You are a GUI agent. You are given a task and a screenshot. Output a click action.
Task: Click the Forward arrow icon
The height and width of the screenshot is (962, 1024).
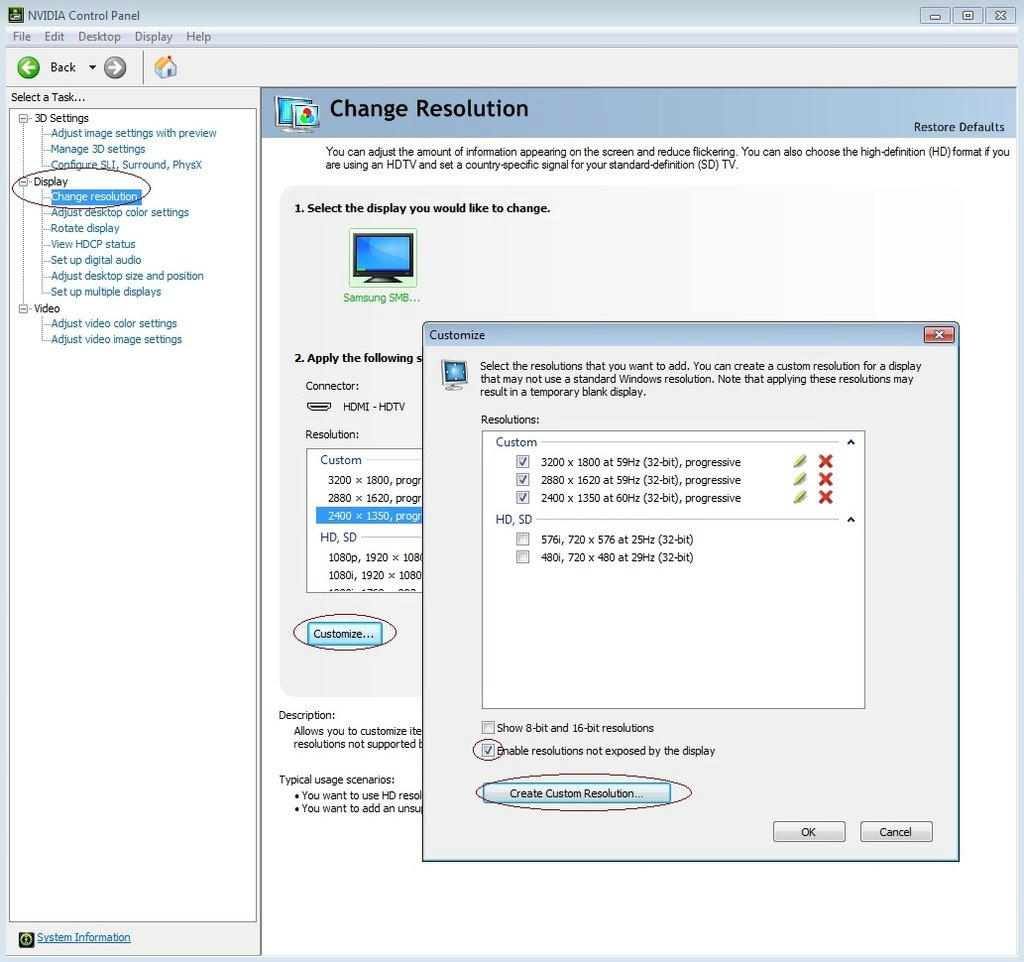point(116,67)
